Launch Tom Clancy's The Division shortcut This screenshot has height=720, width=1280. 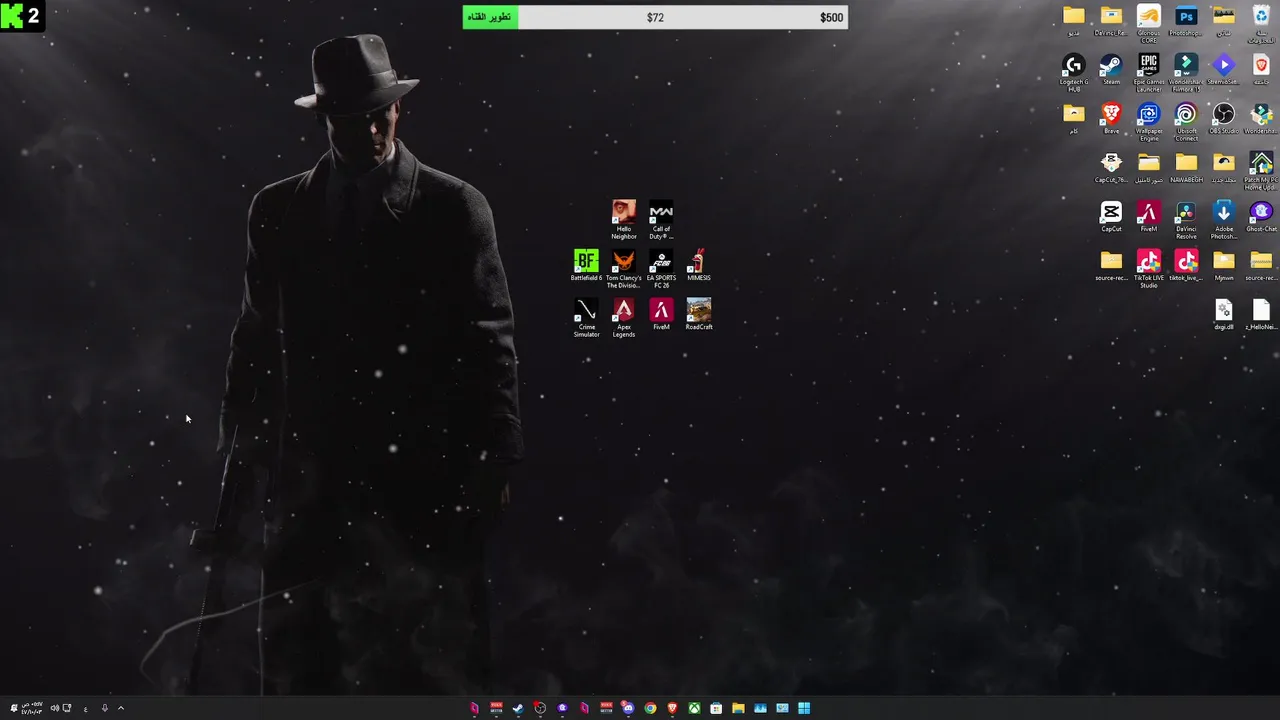[624, 269]
